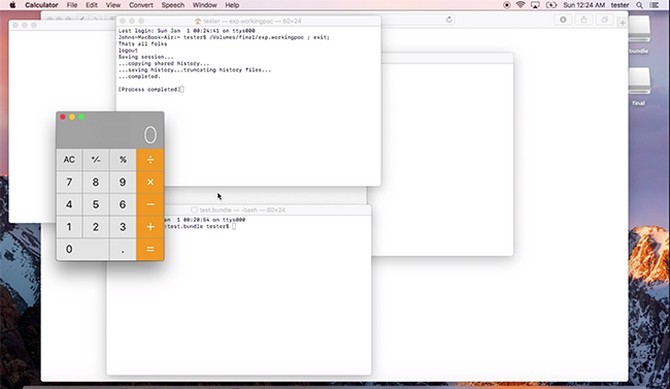The image size is (670, 389).
Task: Open the Calculator application menu
Action: [41, 5]
